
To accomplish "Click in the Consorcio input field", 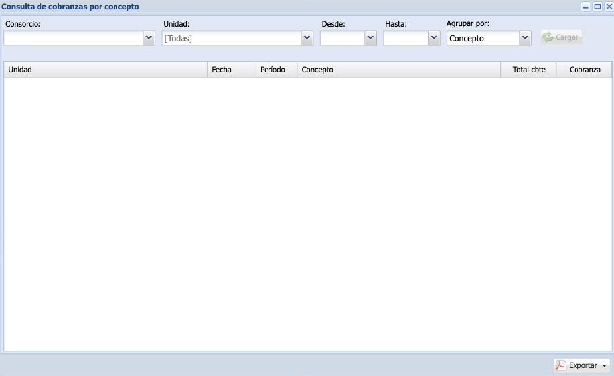I will pyautogui.click(x=74, y=38).
